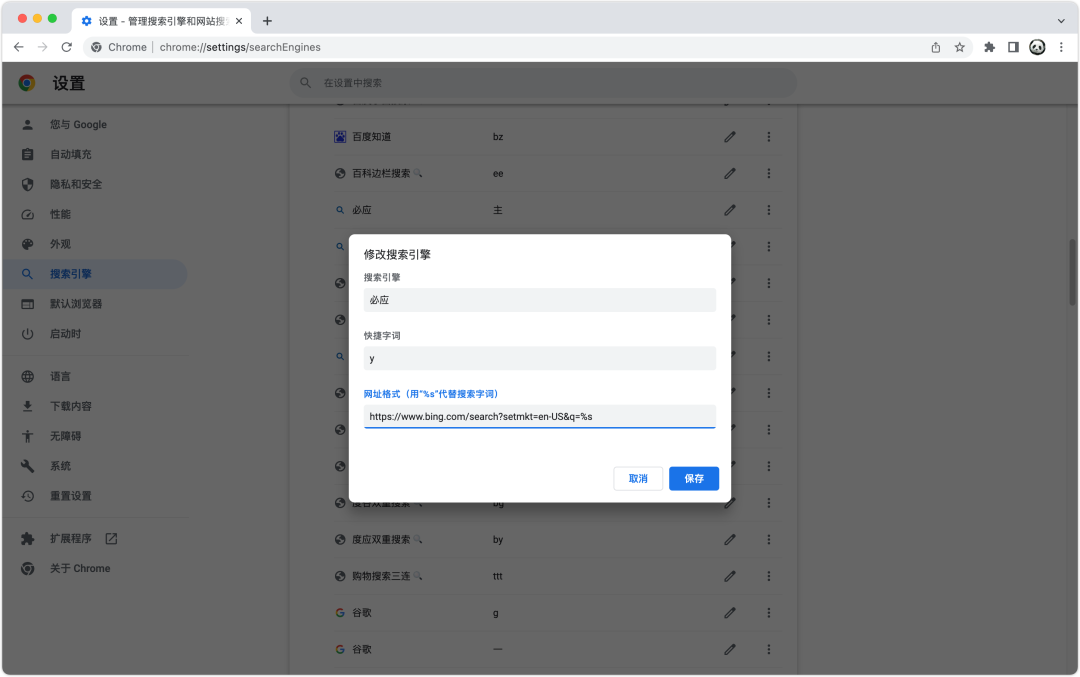
Task: Edit 百科边栏搜索 with its pencil icon
Action: tap(730, 174)
